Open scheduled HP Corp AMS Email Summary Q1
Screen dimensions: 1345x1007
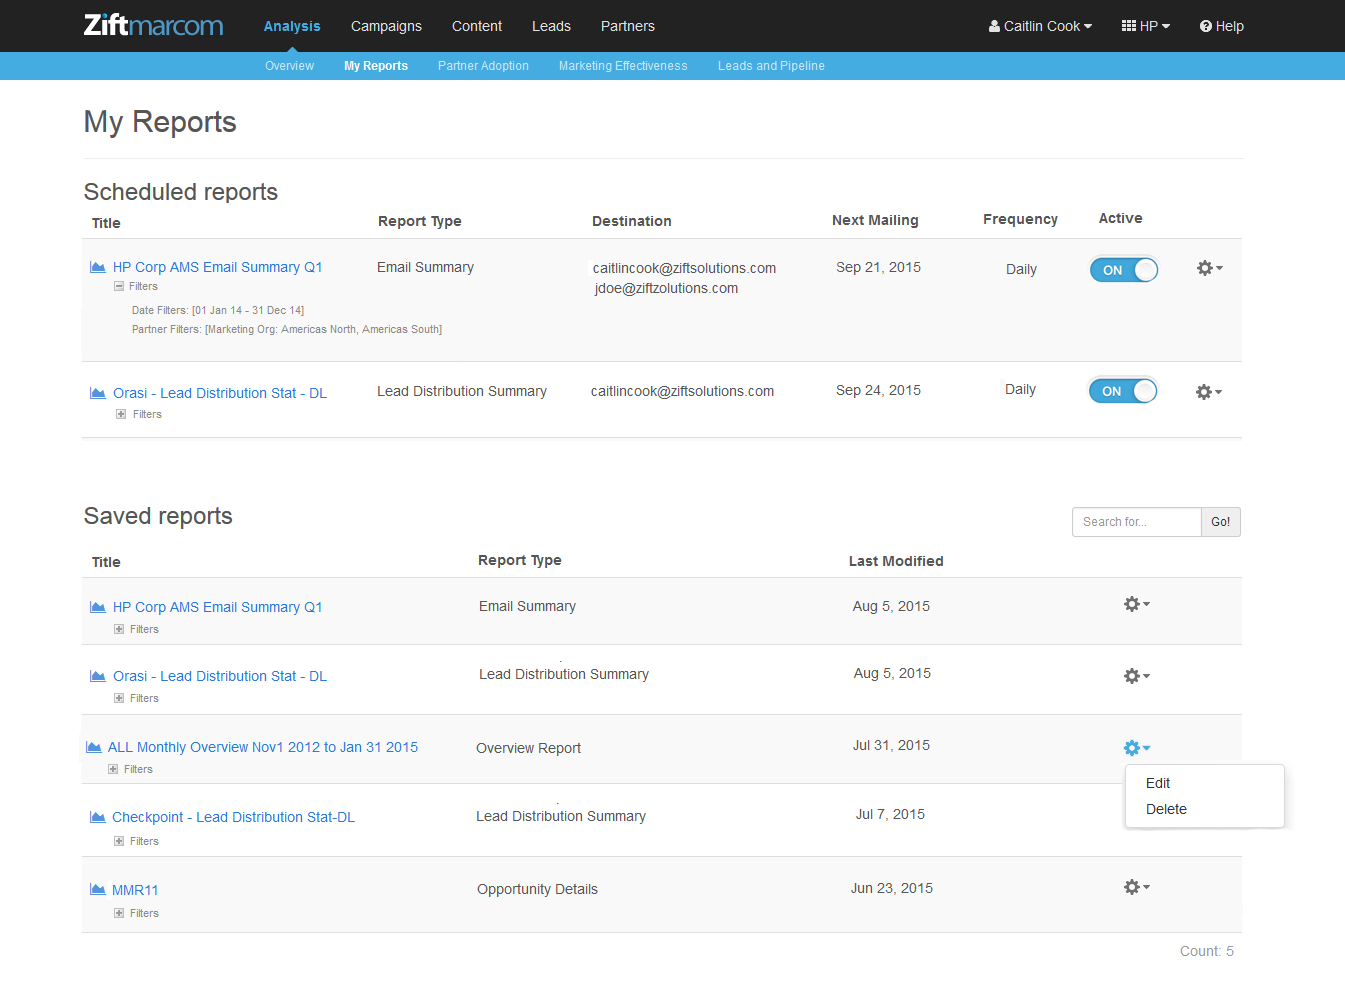pos(217,267)
